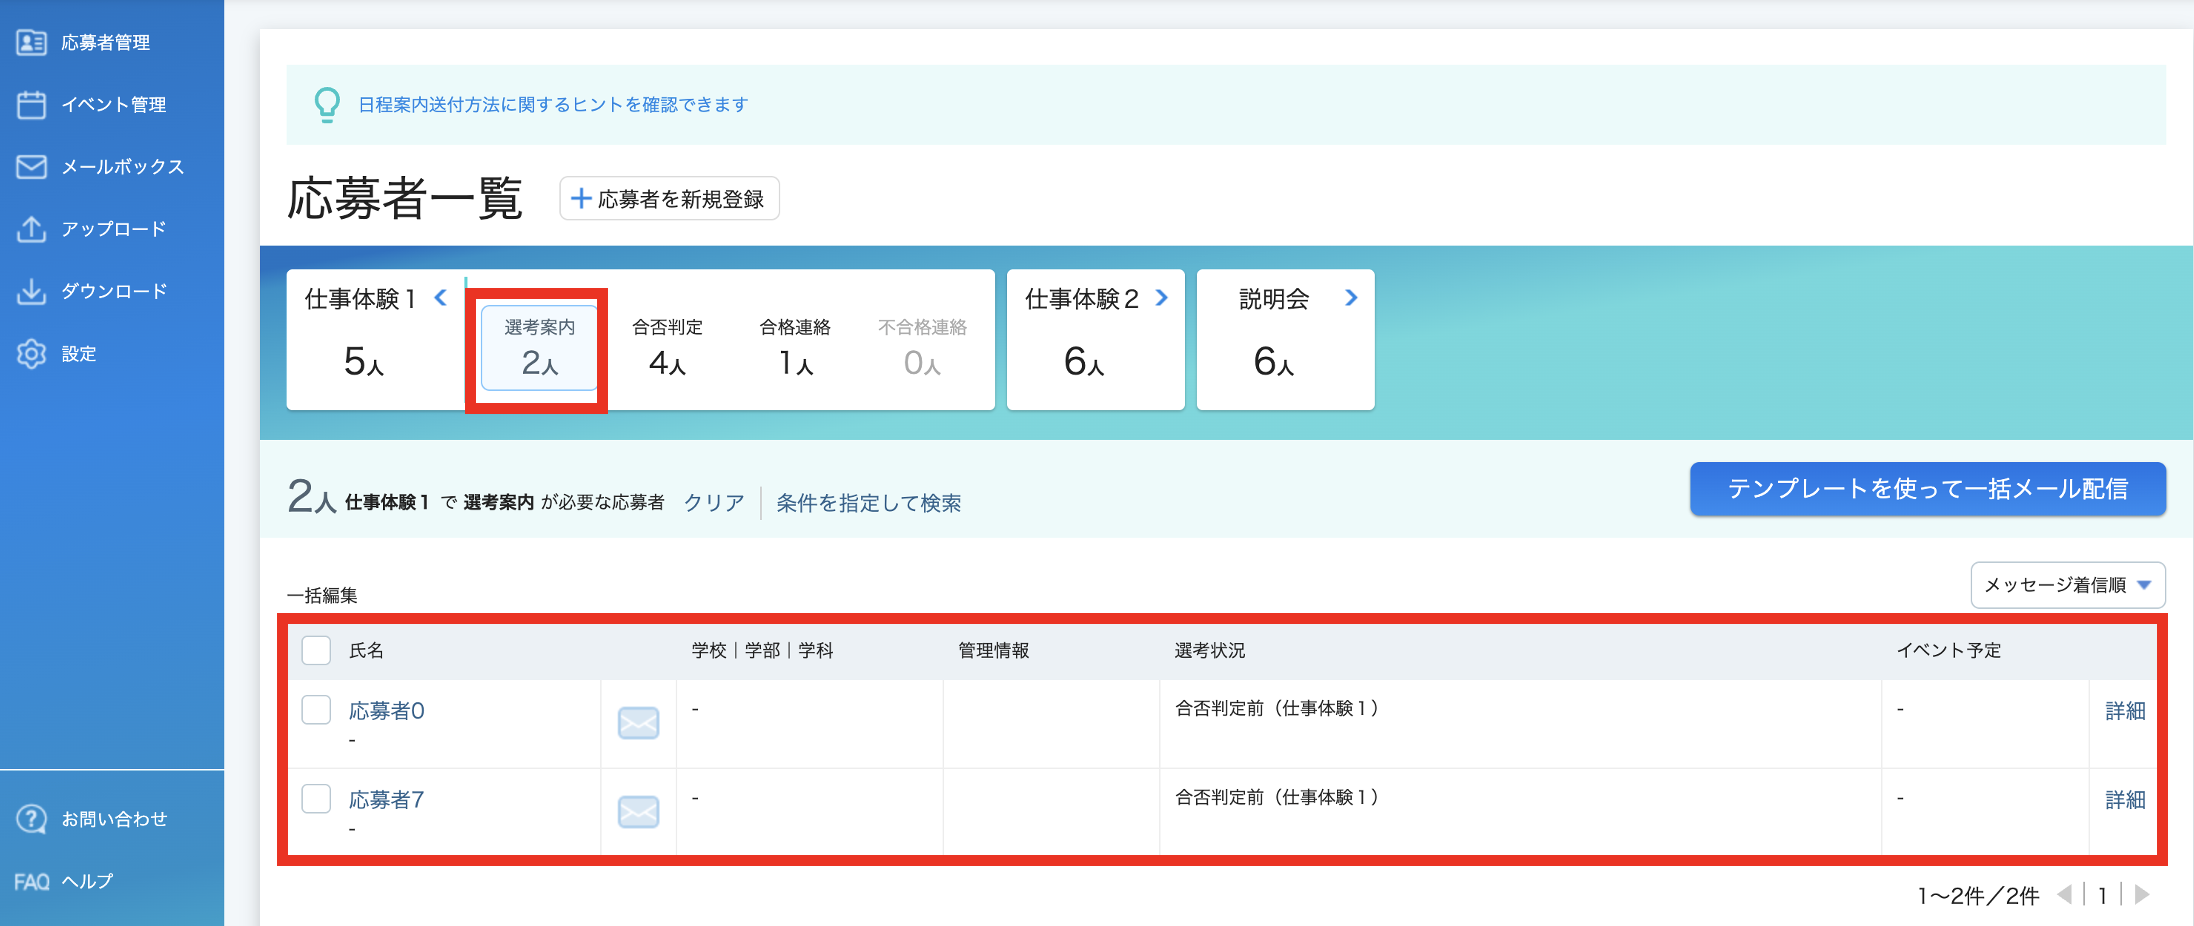
Task: Select the 合否判定 4人 step
Action: point(667,347)
